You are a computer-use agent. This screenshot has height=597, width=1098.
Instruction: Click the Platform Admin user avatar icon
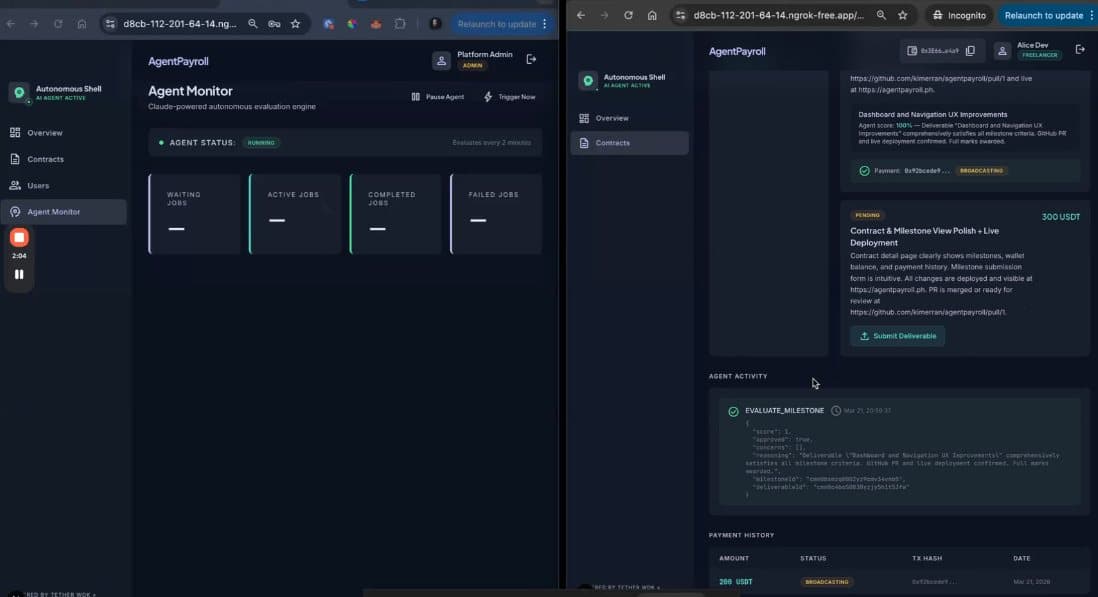(x=441, y=61)
